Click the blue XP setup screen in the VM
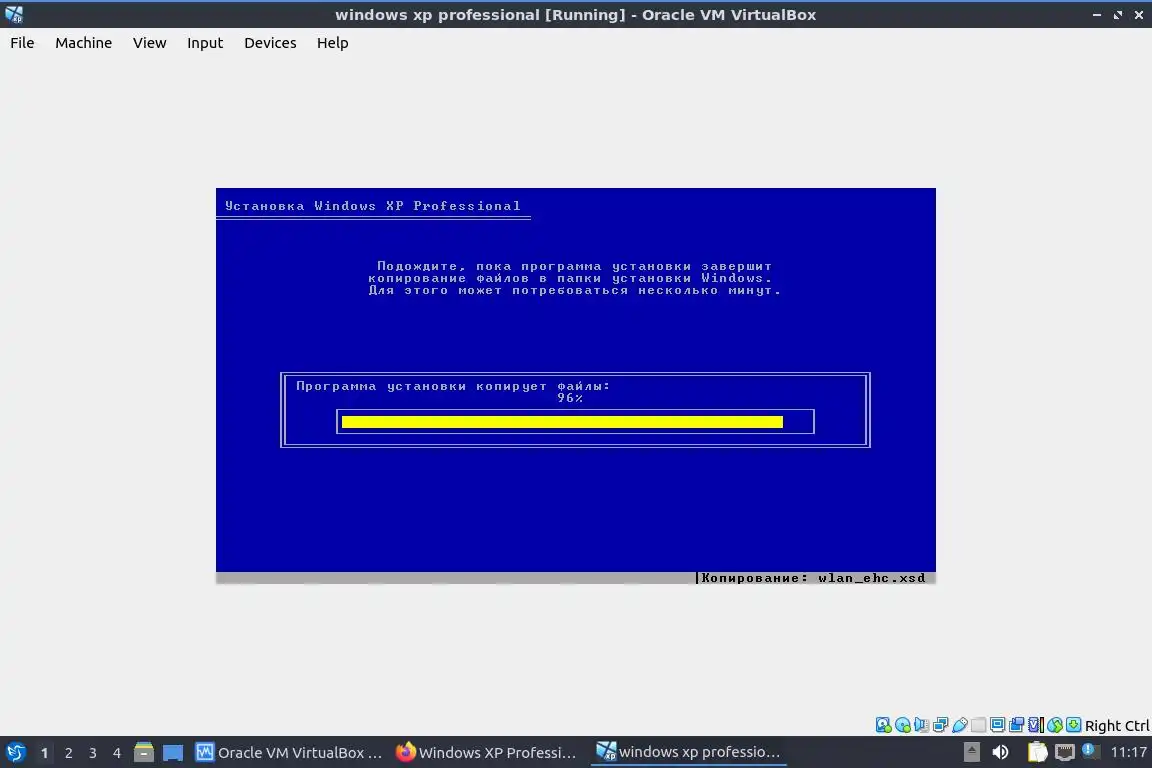The image size is (1152, 768). click(575, 386)
